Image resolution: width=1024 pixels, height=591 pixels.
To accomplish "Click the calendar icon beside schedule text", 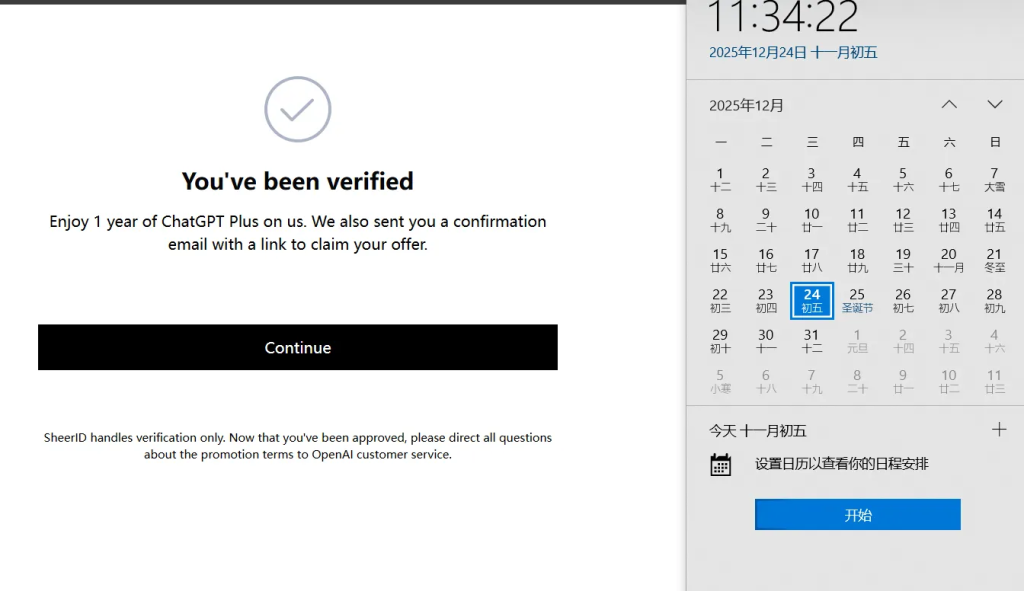I will pyautogui.click(x=720, y=464).
